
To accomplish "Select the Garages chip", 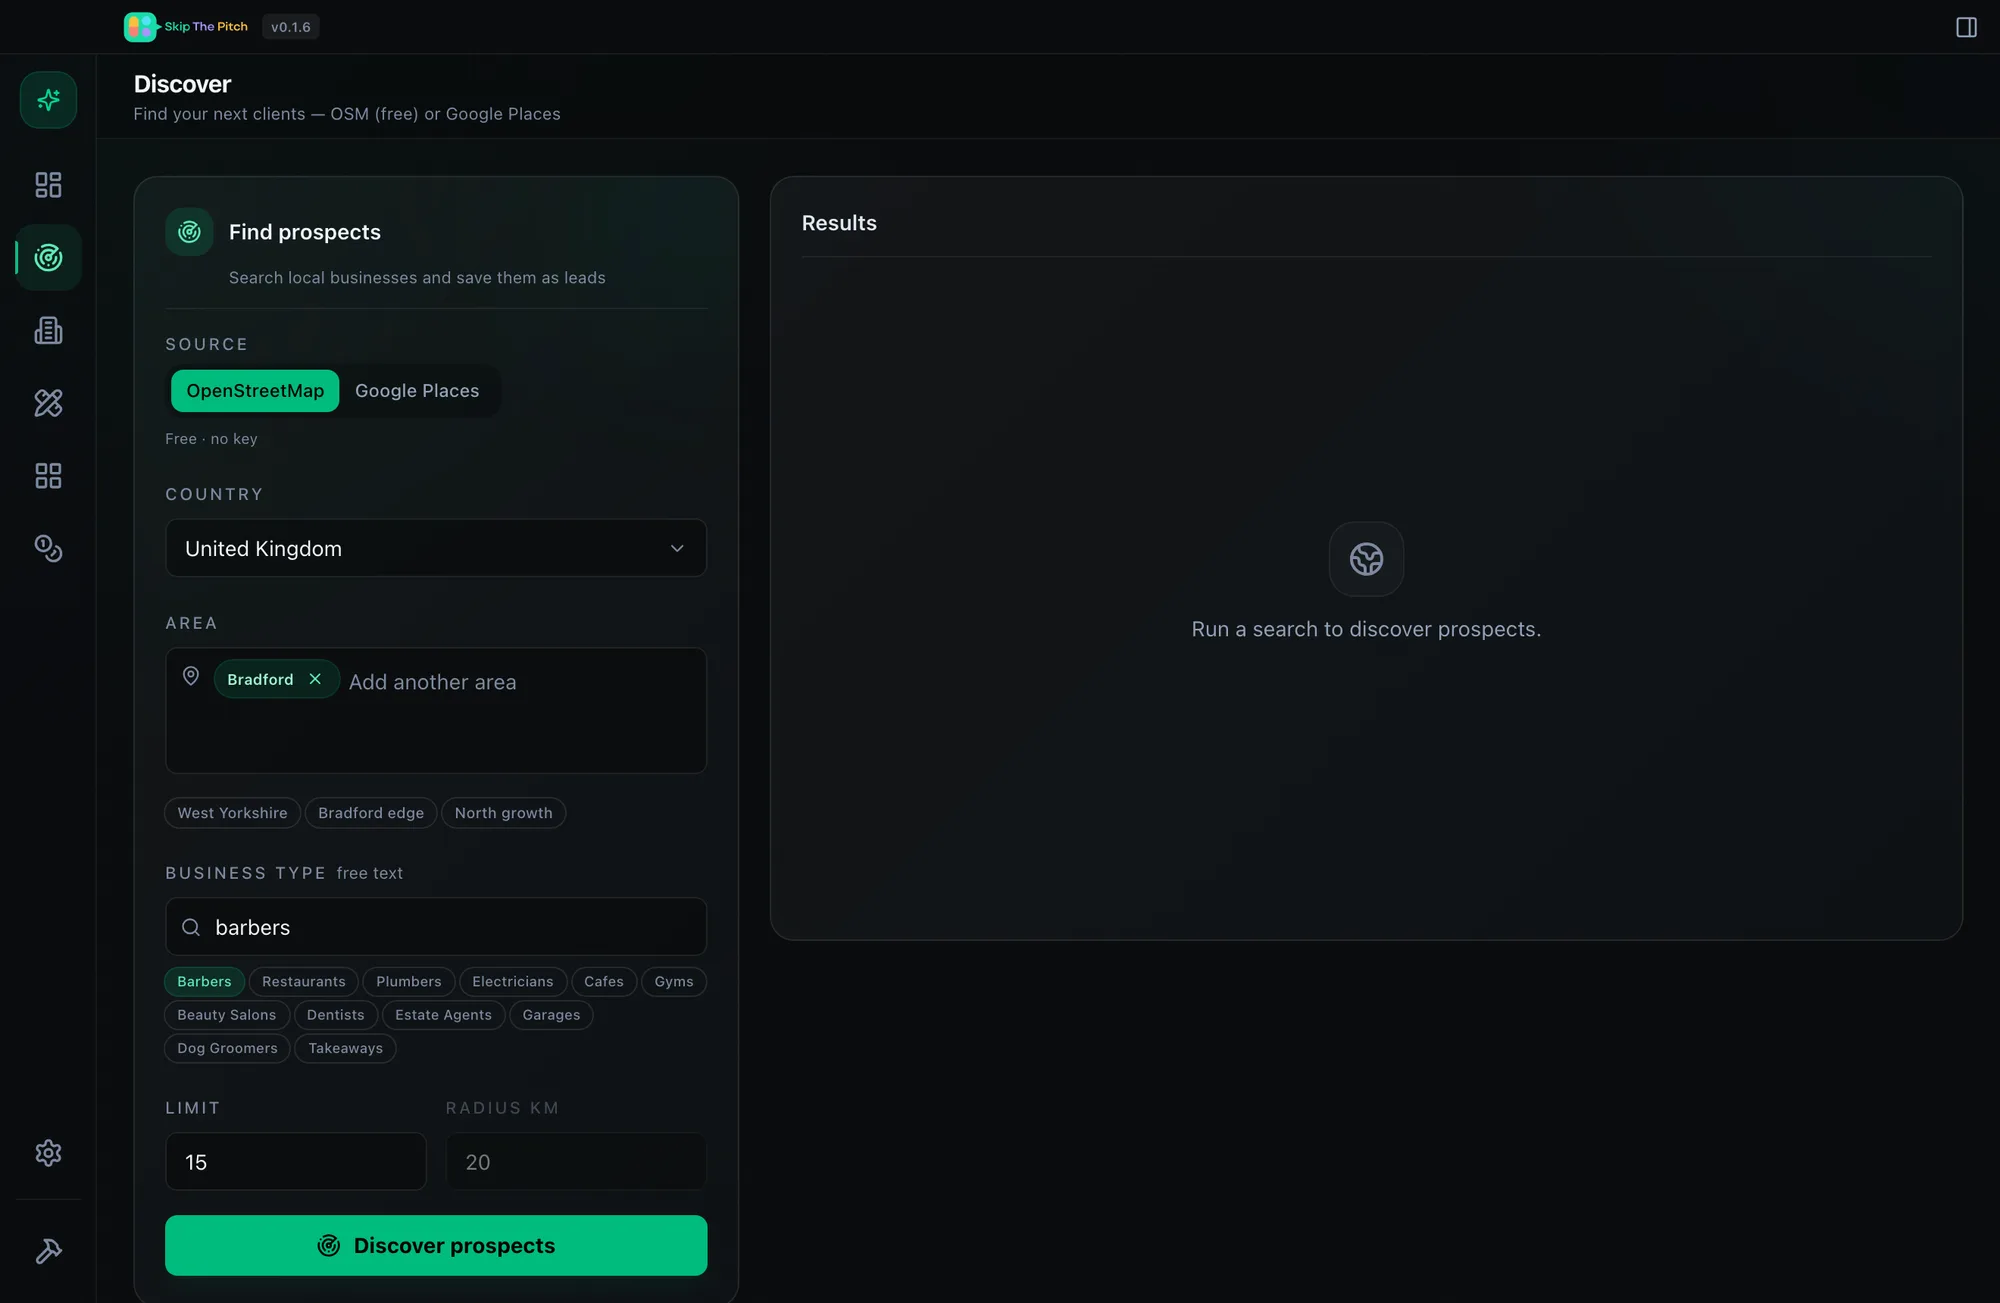I will point(551,1015).
